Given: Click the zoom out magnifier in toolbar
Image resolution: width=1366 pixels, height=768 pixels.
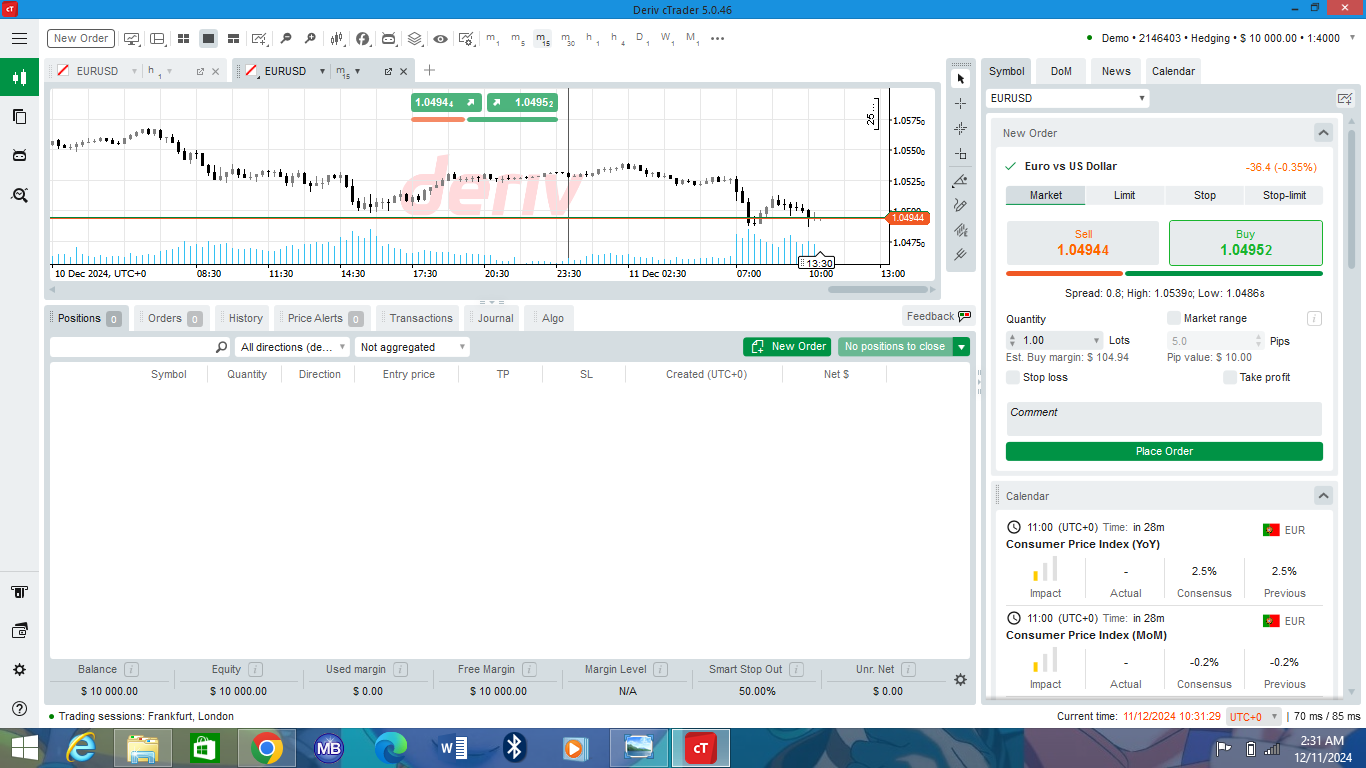Looking at the screenshot, I should [x=286, y=38].
